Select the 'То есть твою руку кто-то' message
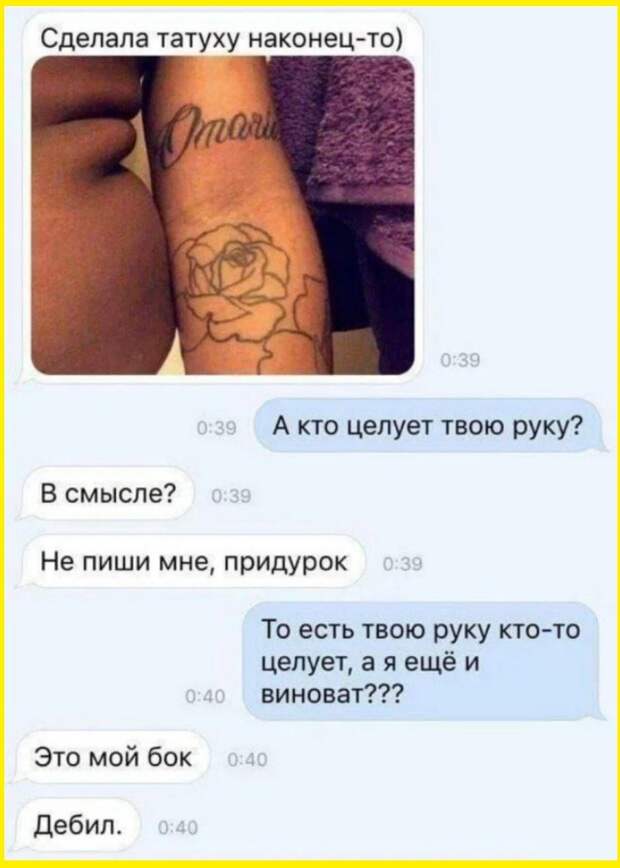620x868 pixels. (x=421, y=662)
